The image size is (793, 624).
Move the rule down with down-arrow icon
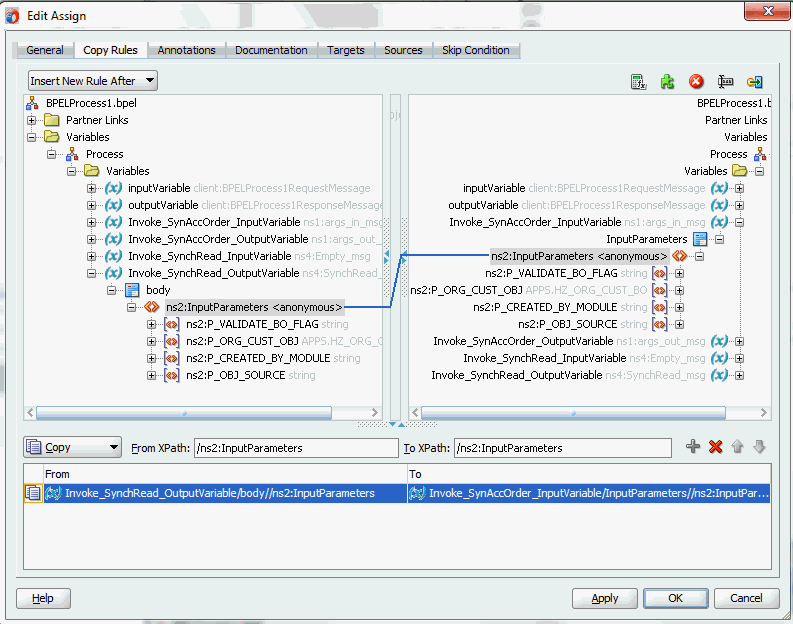tap(759, 447)
